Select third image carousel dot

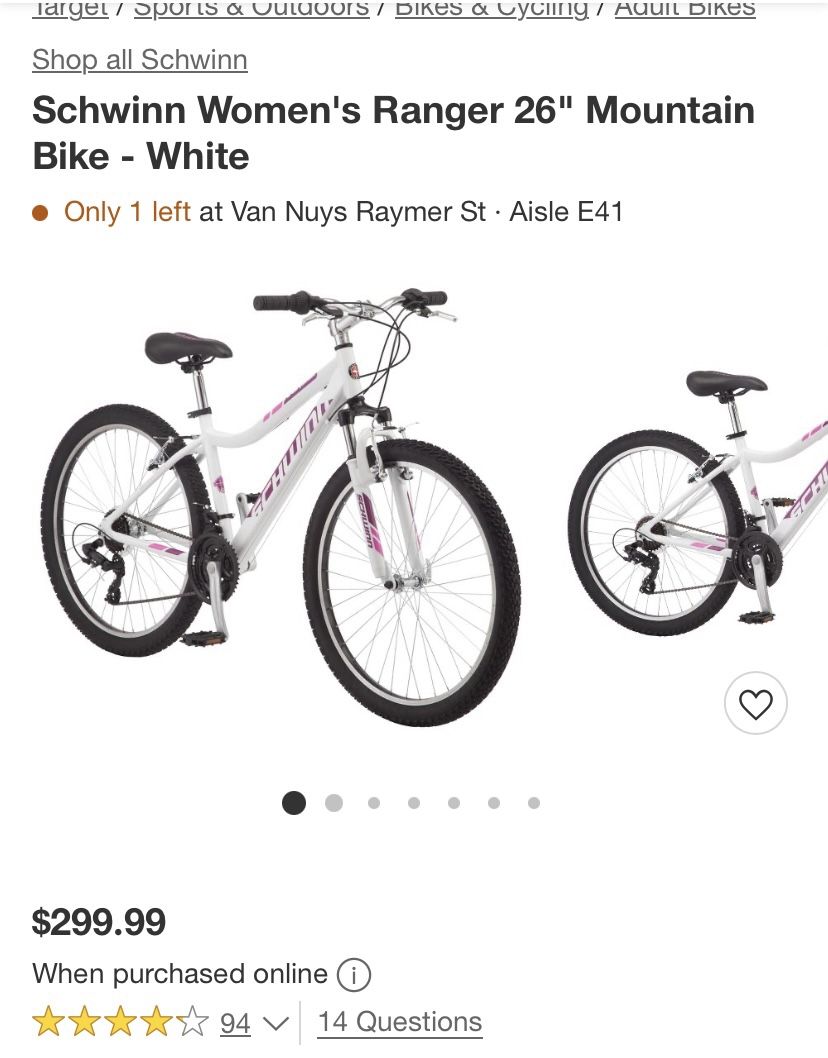click(374, 803)
